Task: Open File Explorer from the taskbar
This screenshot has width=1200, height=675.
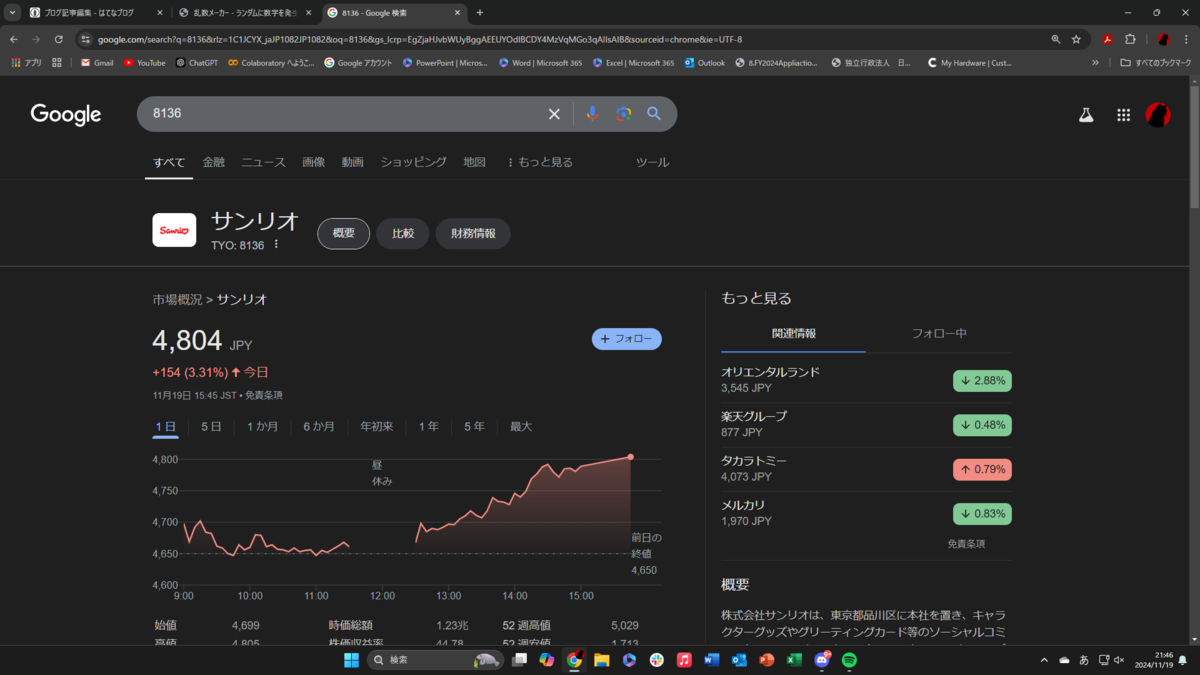Action: click(x=601, y=660)
